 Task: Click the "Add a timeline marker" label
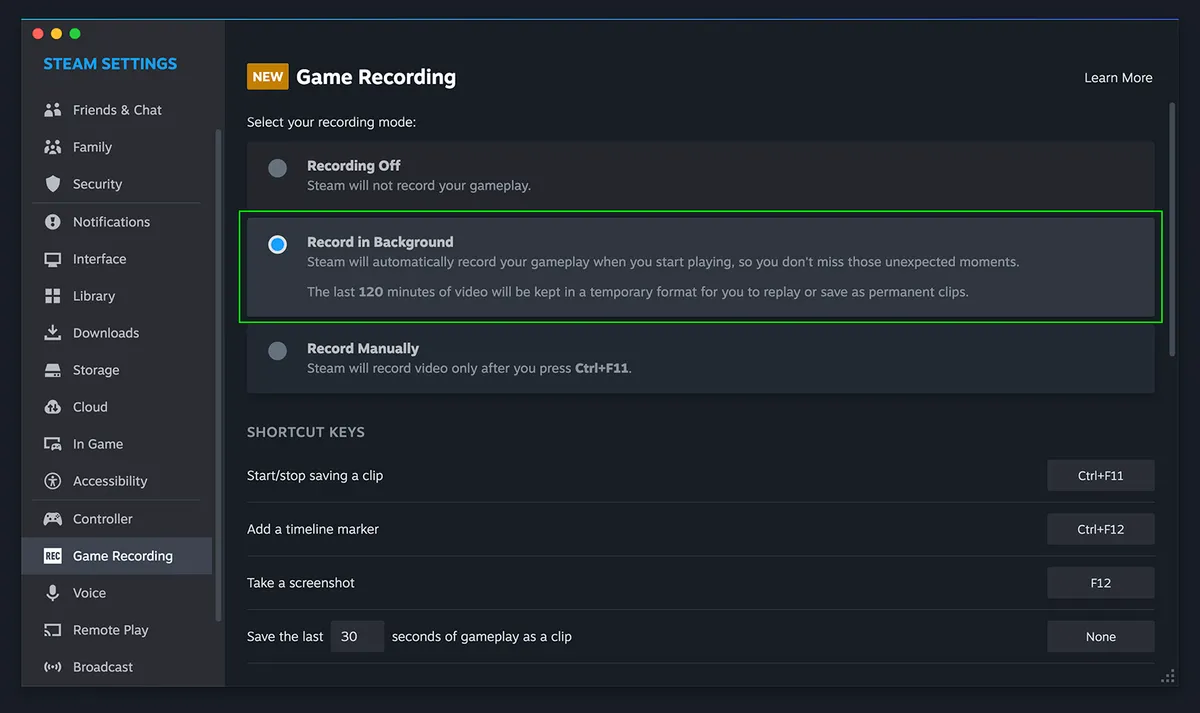(313, 529)
